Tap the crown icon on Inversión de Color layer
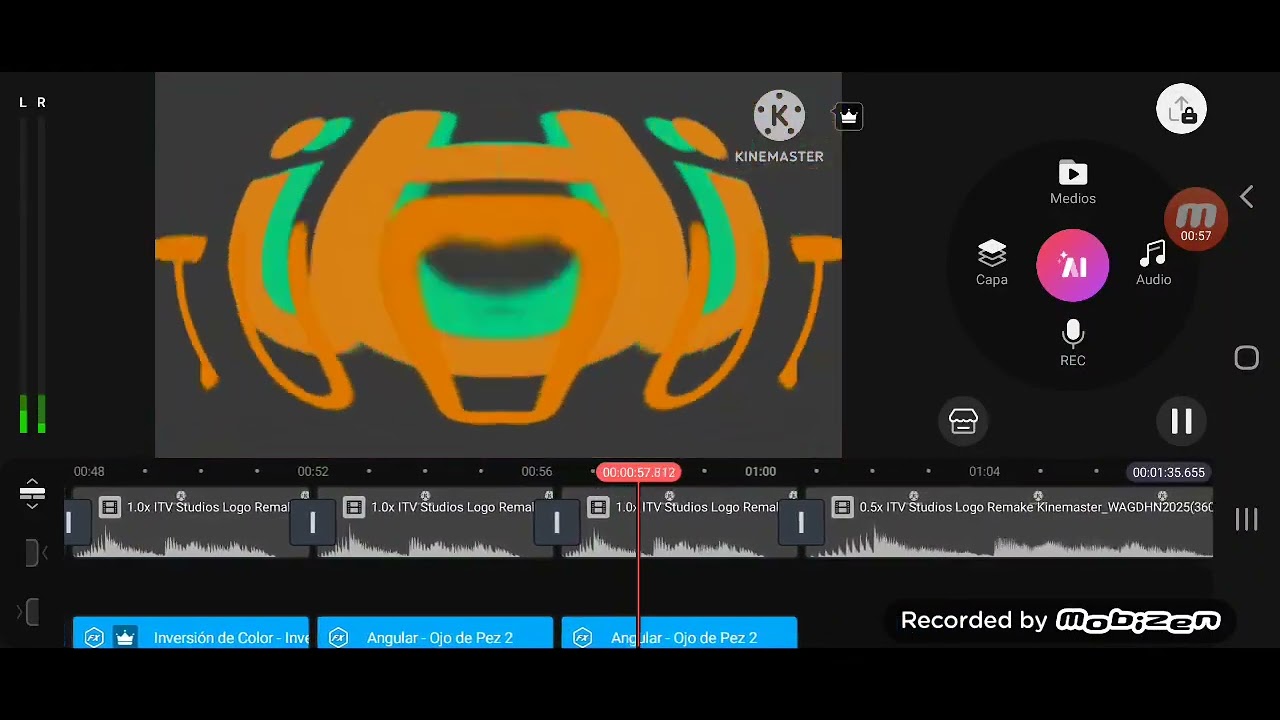Screen dimensions: 1280x720 (x=125, y=637)
